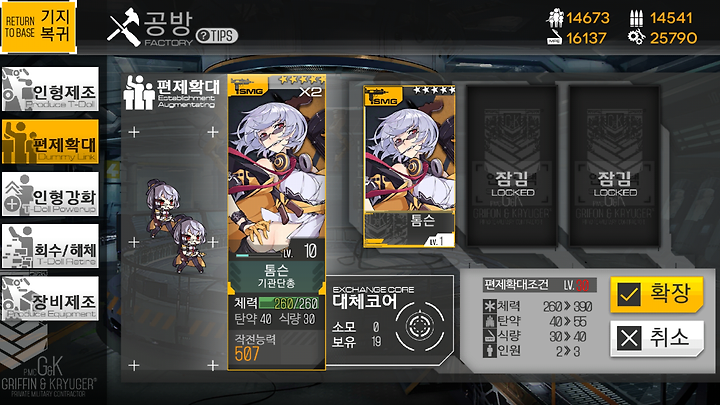Tap the first locked 잠김 slot
Screen dimensions: 720x405
[512, 166]
